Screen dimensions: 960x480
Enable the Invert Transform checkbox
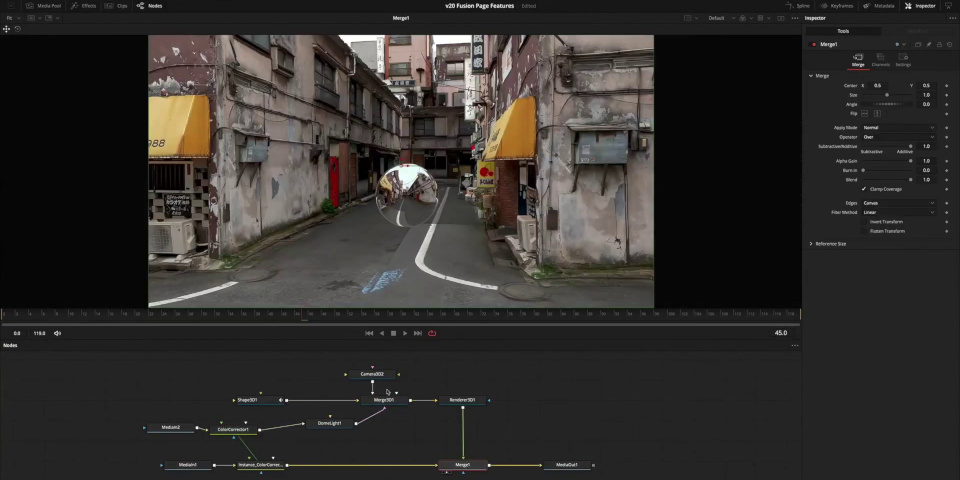[x=864, y=222]
